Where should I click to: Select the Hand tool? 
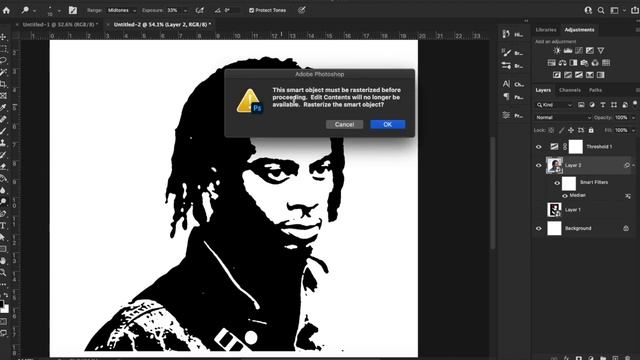pyautogui.click(x=3, y=261)
